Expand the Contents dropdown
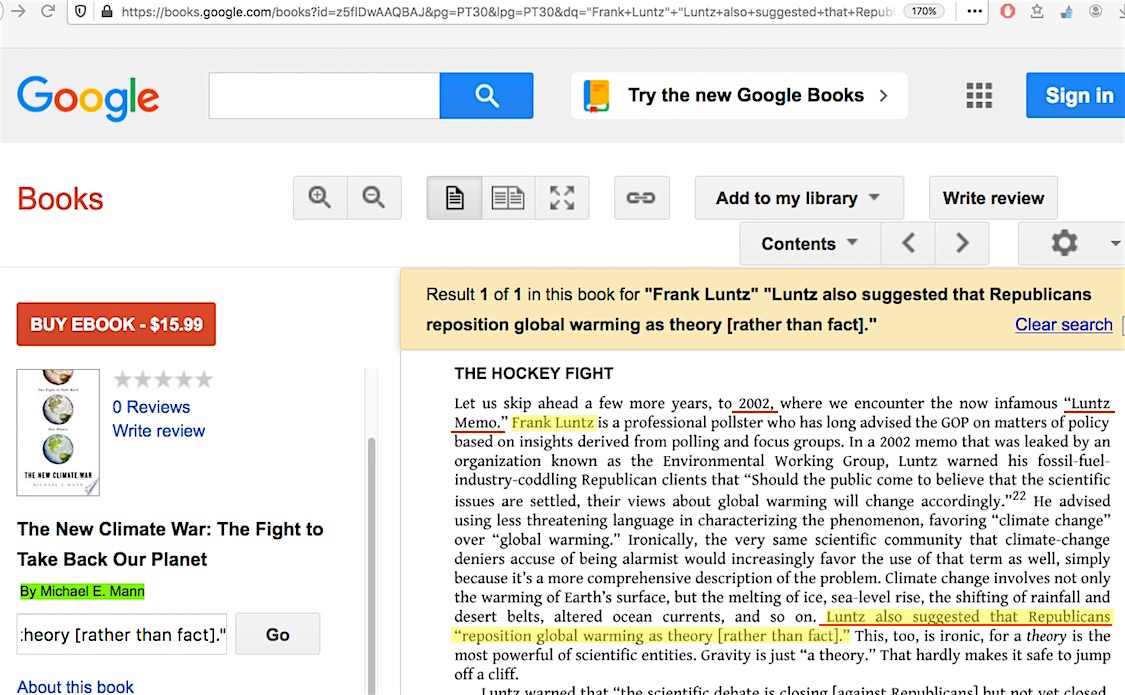This screenshot has height=695, width=1125. coord(809,244)
